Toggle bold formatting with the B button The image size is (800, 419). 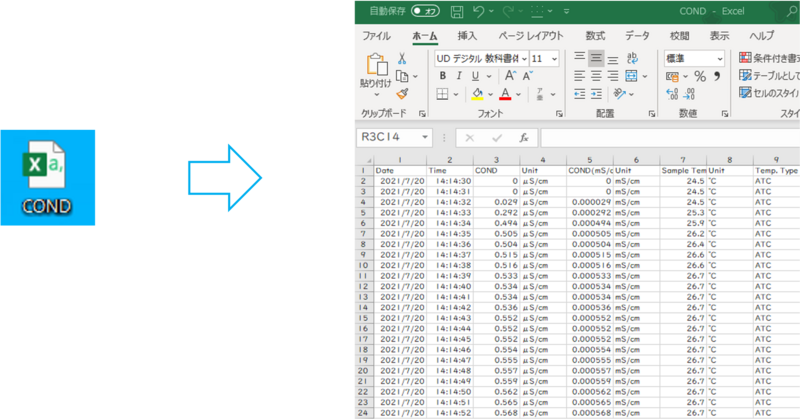[x=443, y=76]
